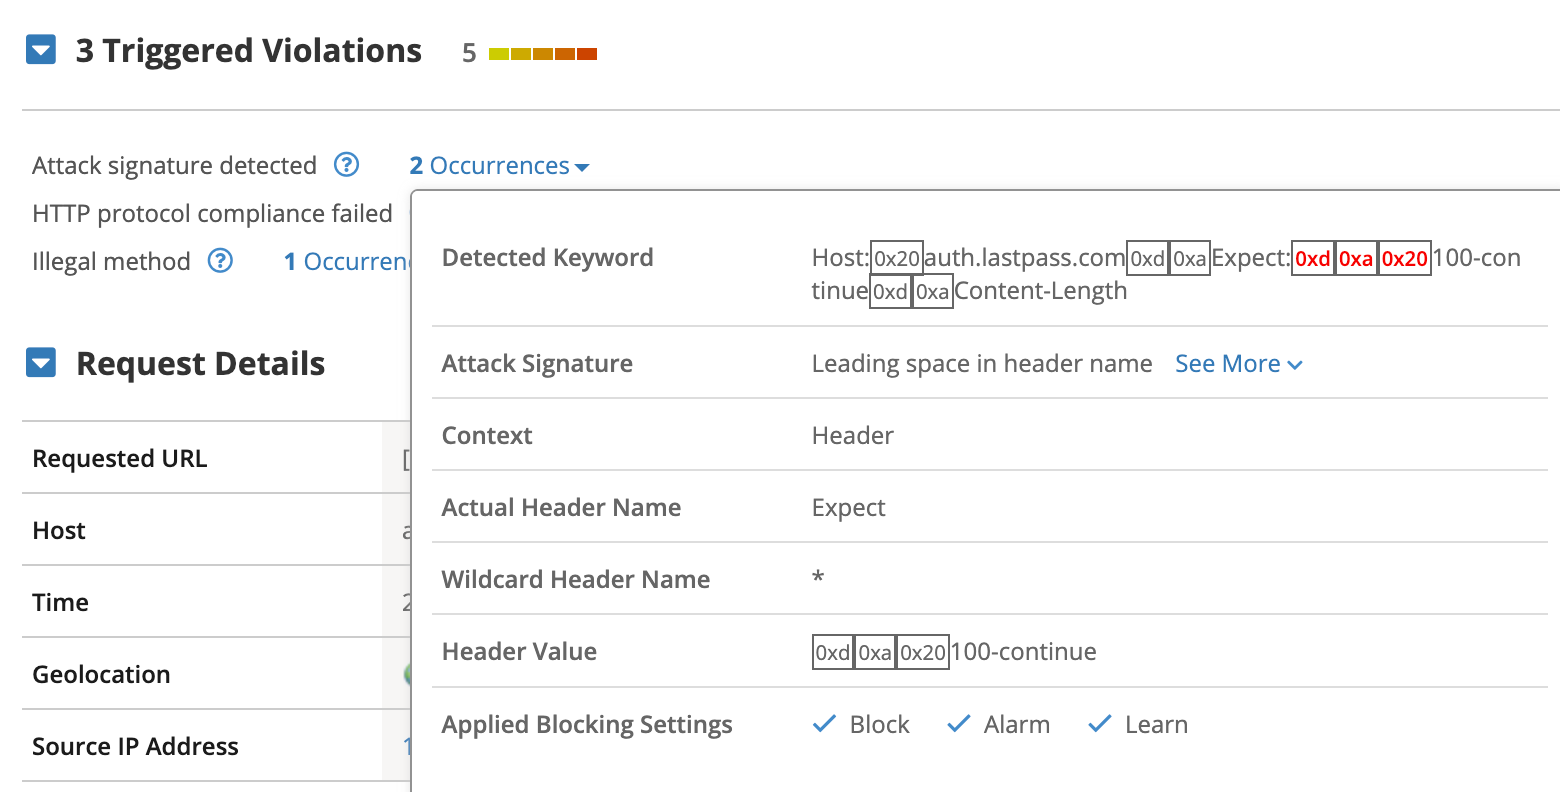Click the Expect actual header name value
The height and width of the screenshot is (792, 1560).
(x=848, y=508)
